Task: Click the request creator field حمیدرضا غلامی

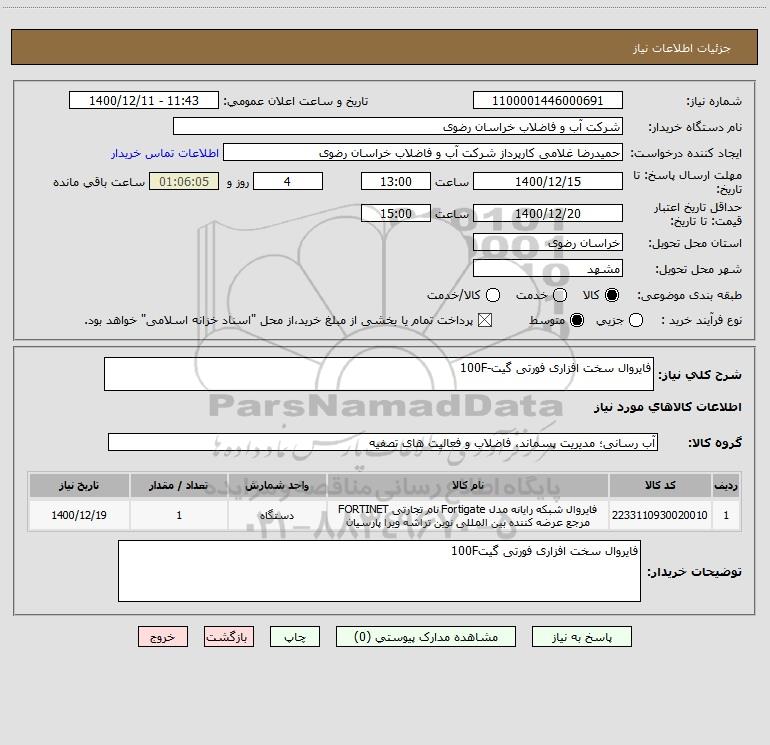Action: point(423,152)
